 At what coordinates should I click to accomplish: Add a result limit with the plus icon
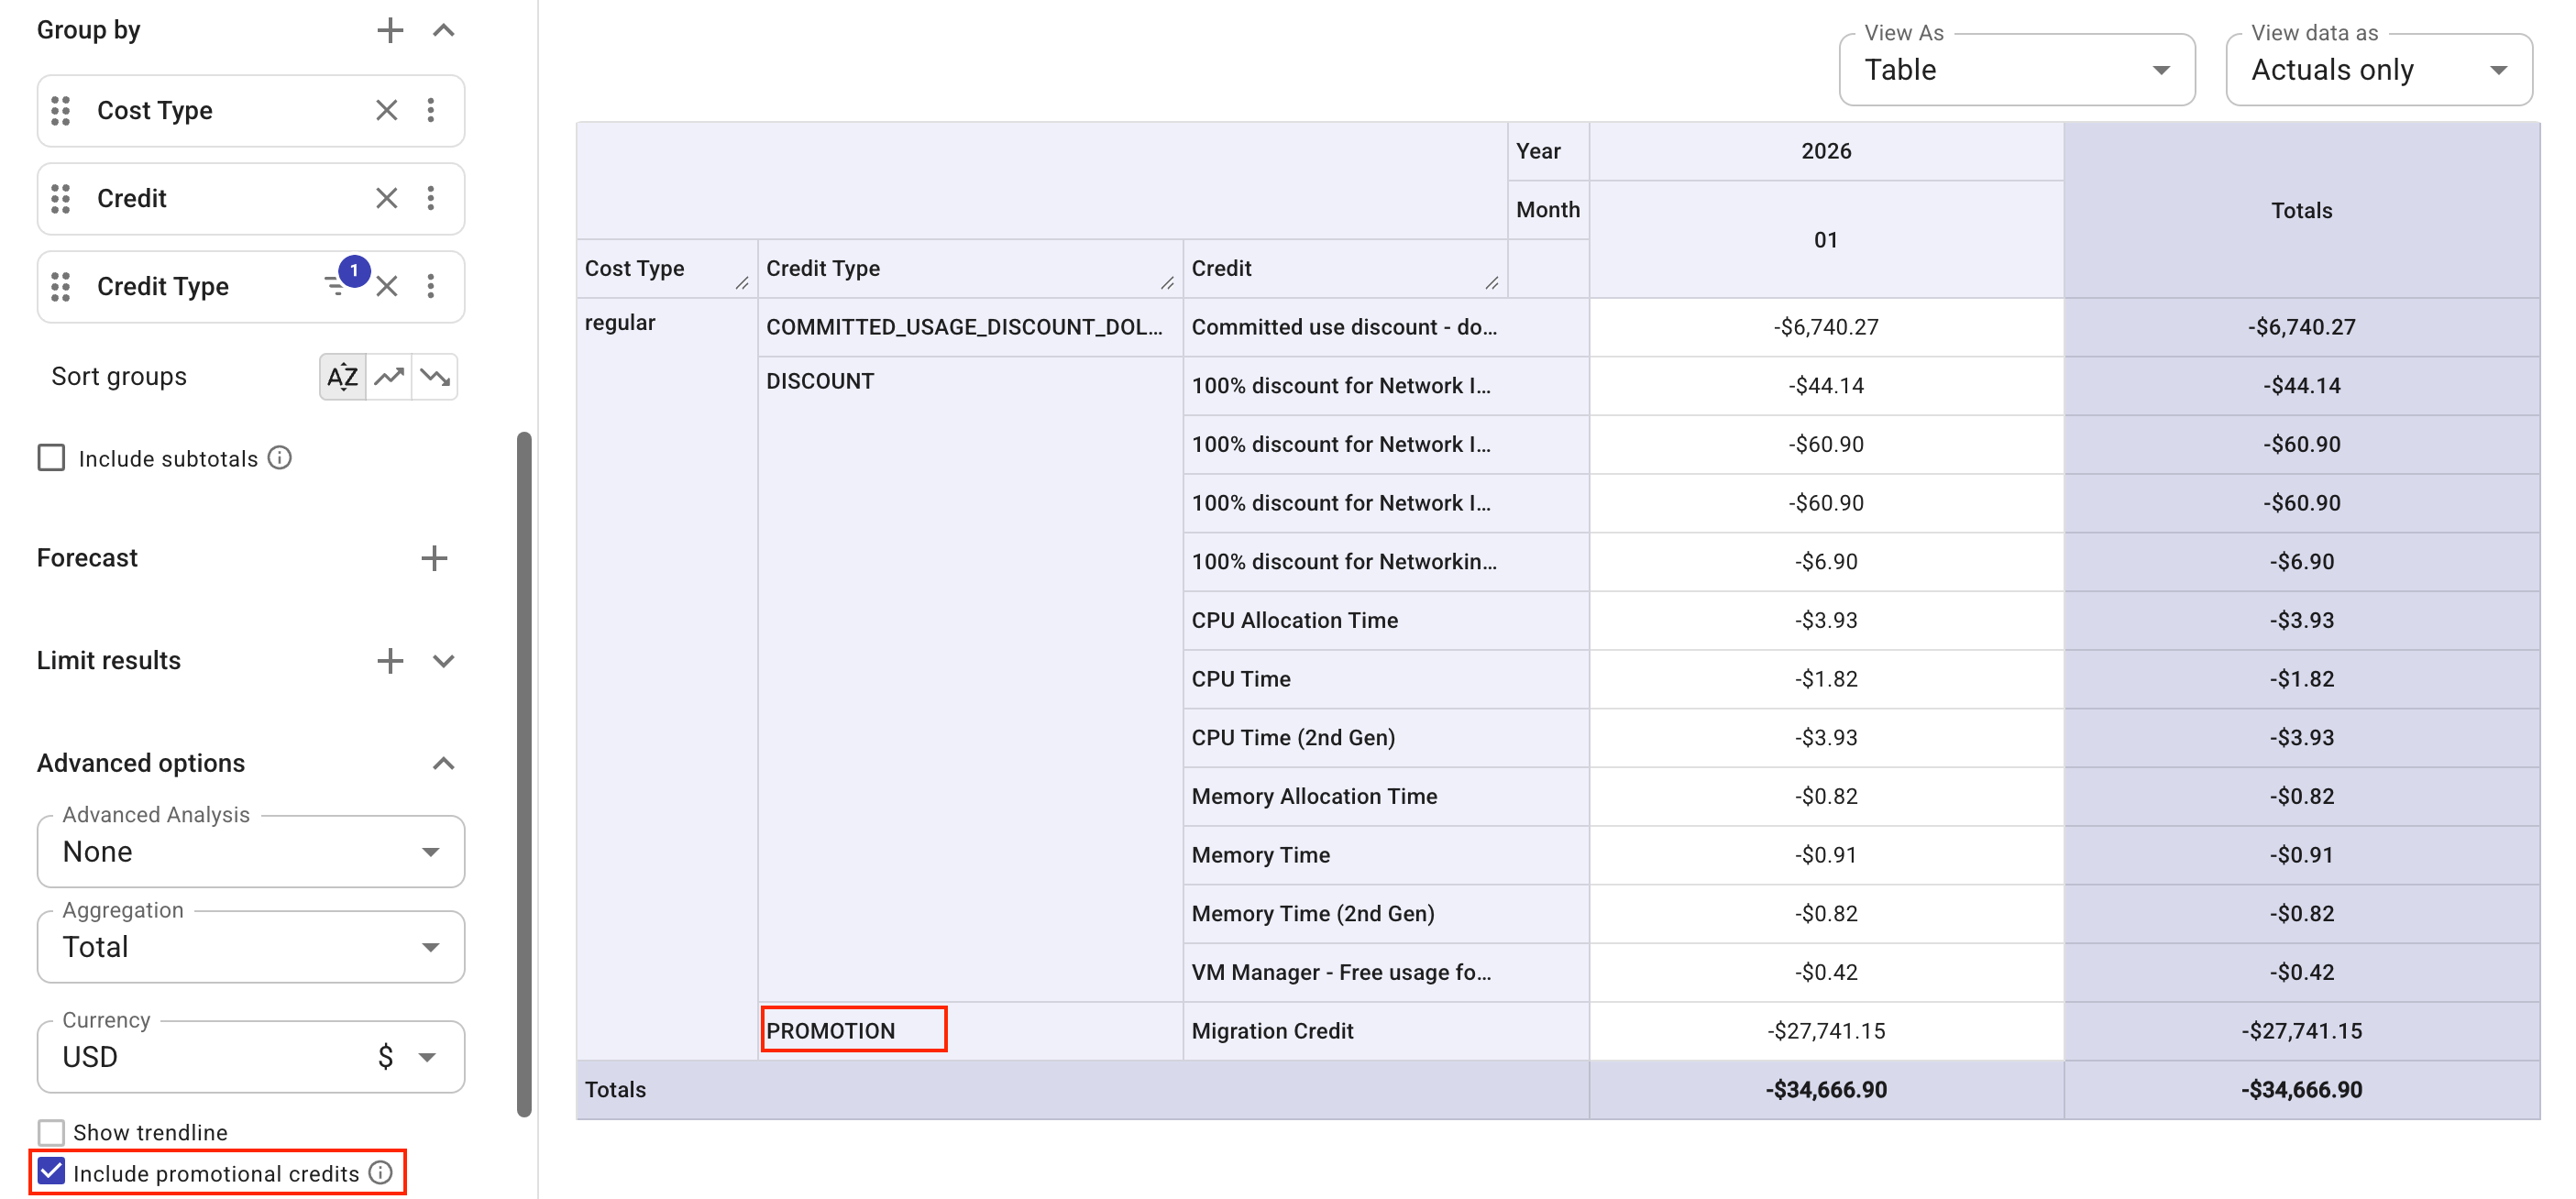click(389, 660)
